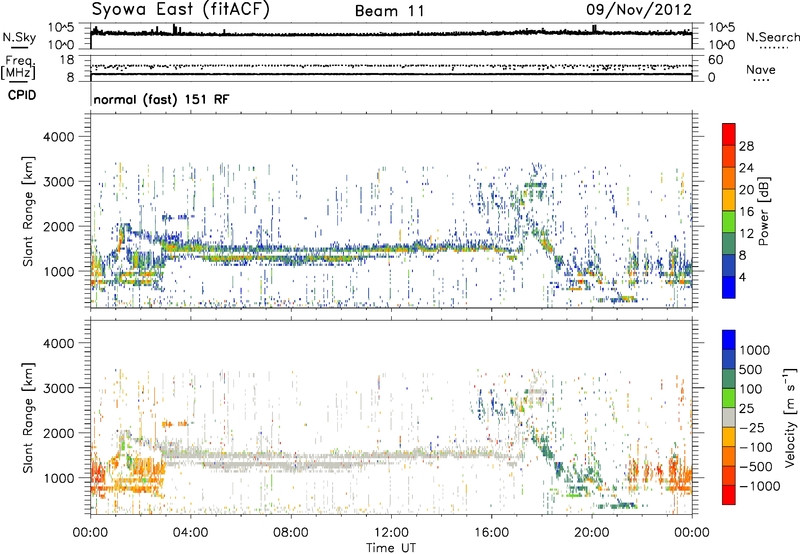The width and height of the screenshot is (800, 554).
Task: Click the date '09/Nov/2012'
Action: [639, 10]
